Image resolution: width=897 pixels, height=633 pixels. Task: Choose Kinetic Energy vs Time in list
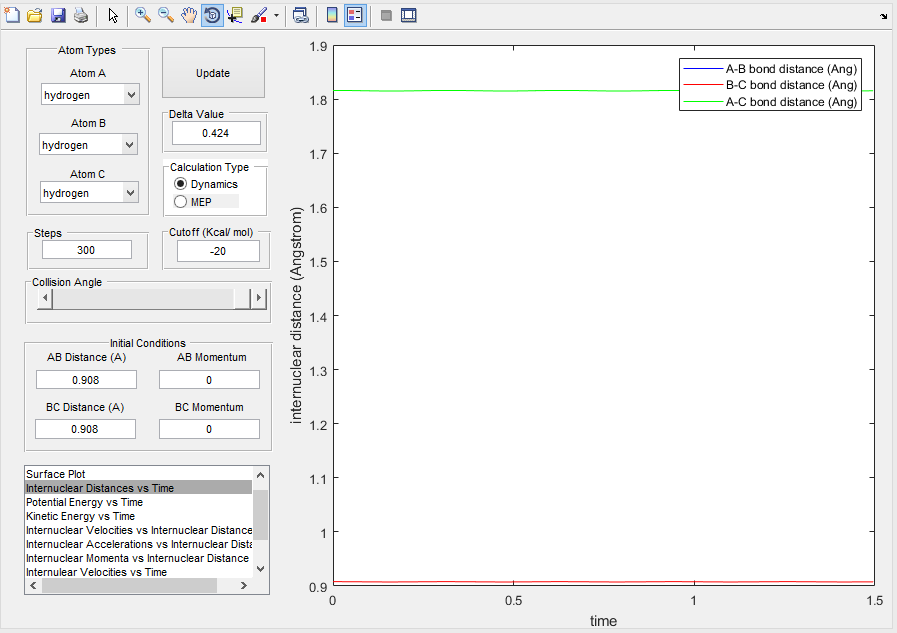point(81,516)
